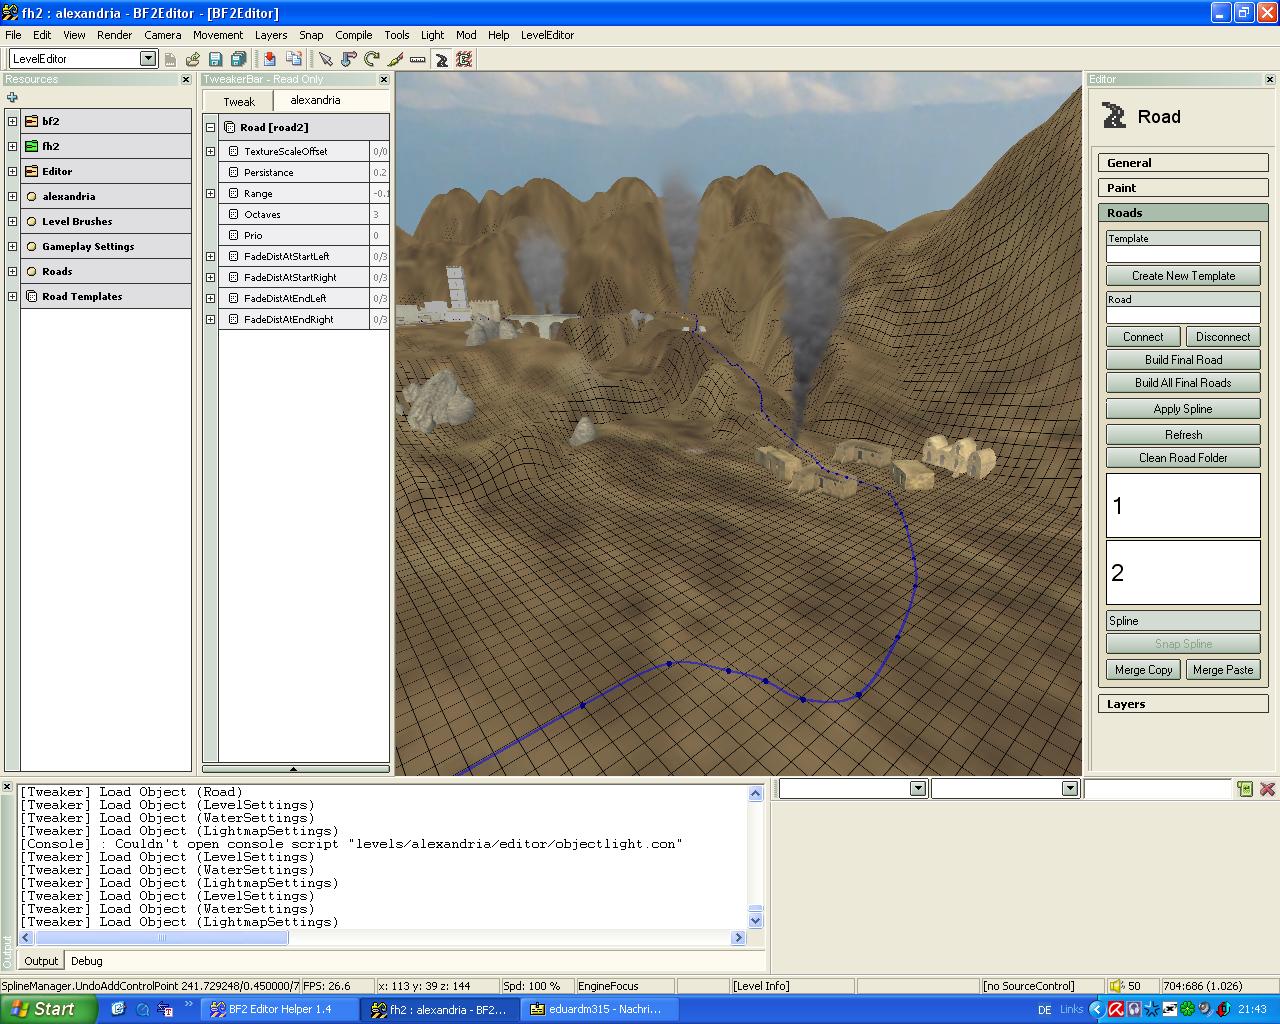Open the Compile menu
Image resolution: width=1280 pixels, height=1024 pixels.
[354, 35]
